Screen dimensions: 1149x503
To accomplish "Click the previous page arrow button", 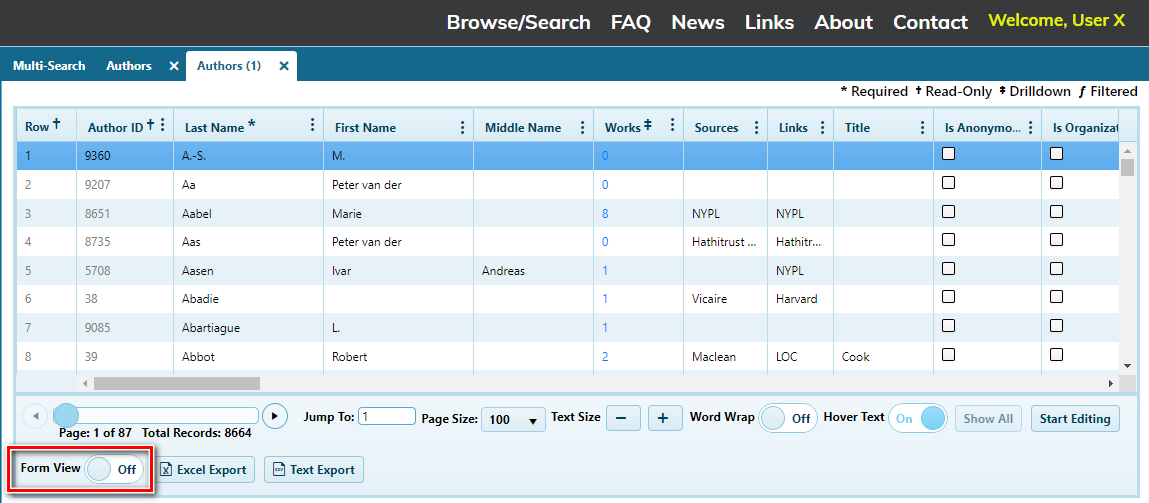I will (x=34, y=416).
